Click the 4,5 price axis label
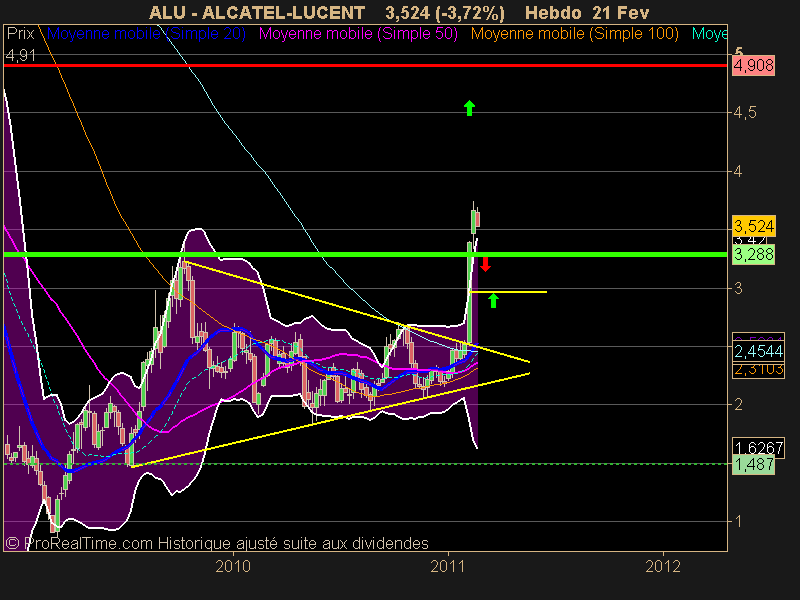The image size is (800, 600). click(x=745, y=113)
